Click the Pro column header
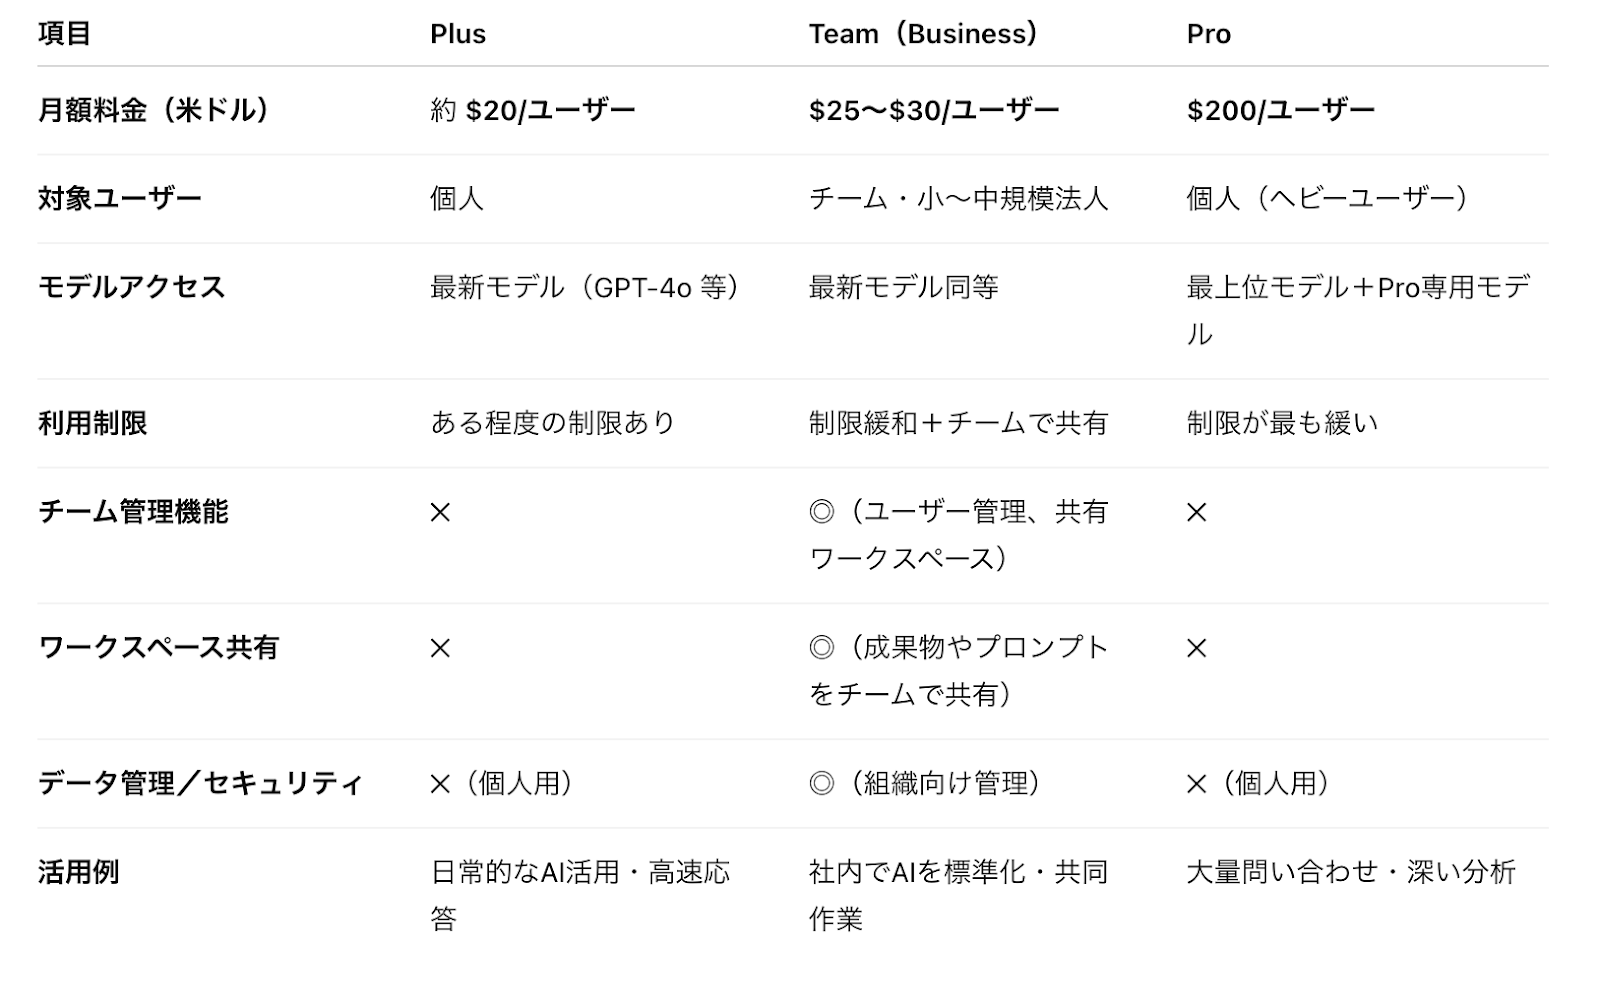 click(1208, 34)
